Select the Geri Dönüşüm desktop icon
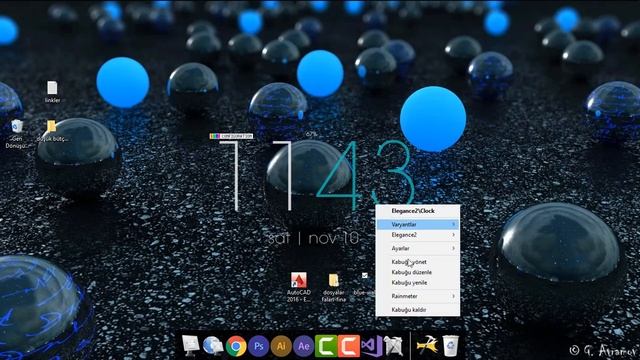This screenshot has width=640, height=360. click(x=17, y=134)
